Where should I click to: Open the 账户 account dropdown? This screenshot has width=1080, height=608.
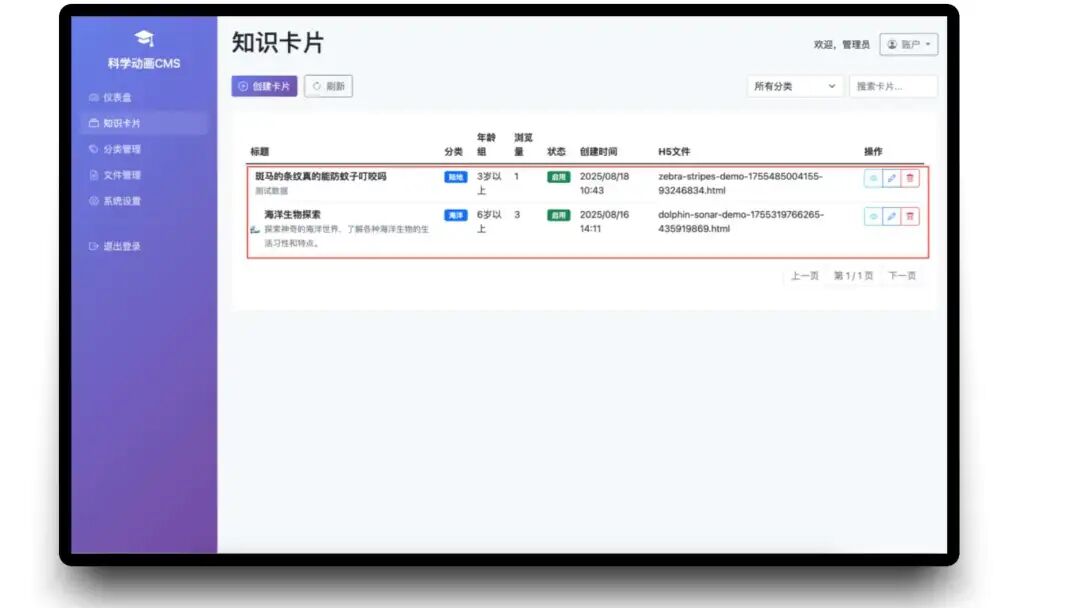coord(908,44)
